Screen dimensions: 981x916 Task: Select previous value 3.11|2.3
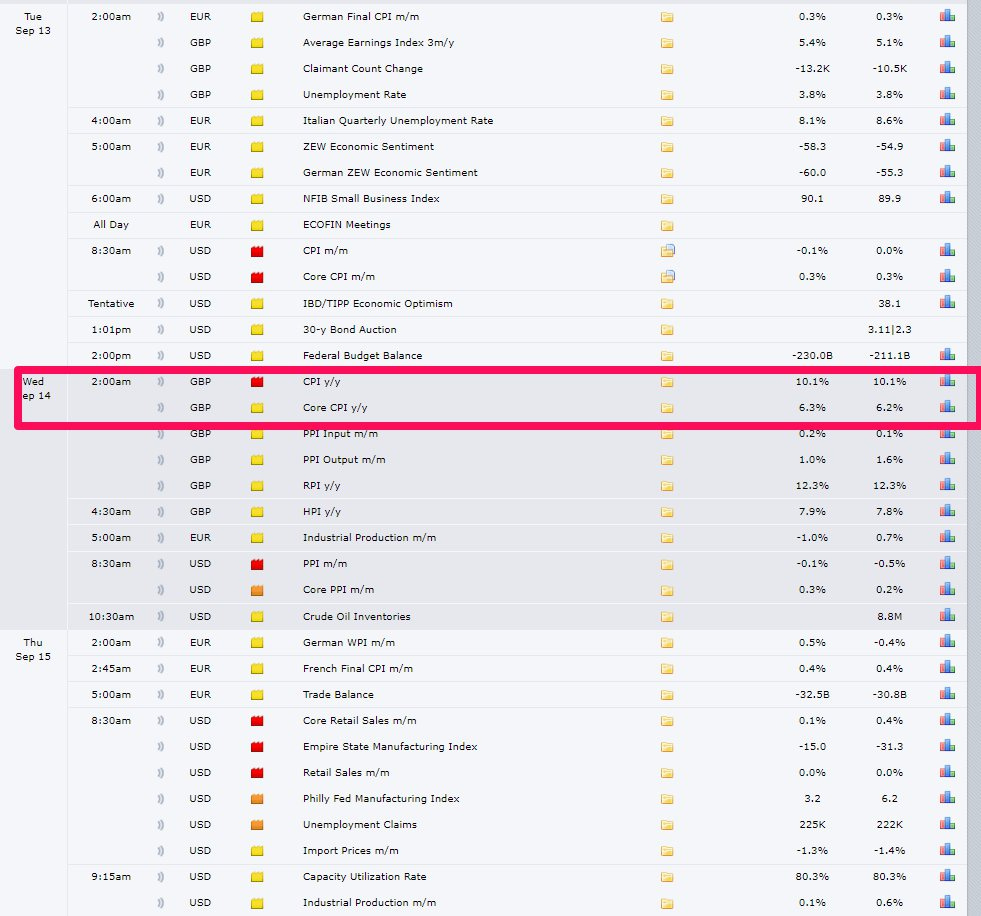click(x=889, y=329)
